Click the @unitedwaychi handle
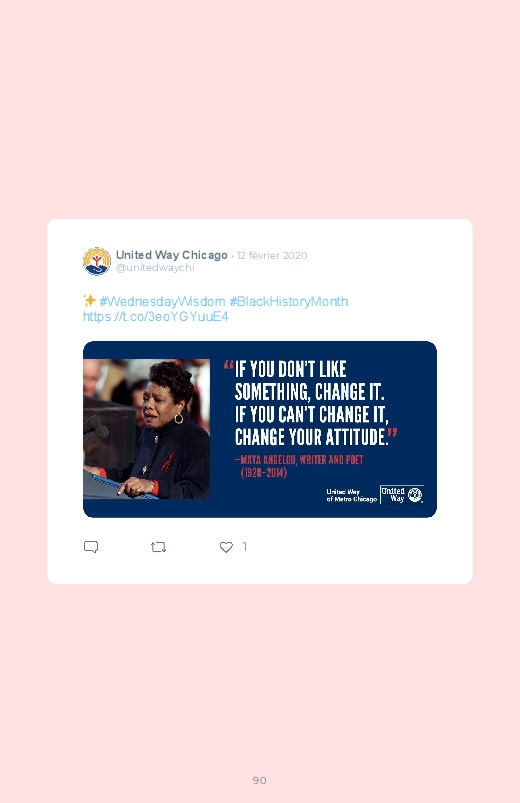The height and width of the screenshot is (803, 520). pyautogui.click(x=155, y=267)
